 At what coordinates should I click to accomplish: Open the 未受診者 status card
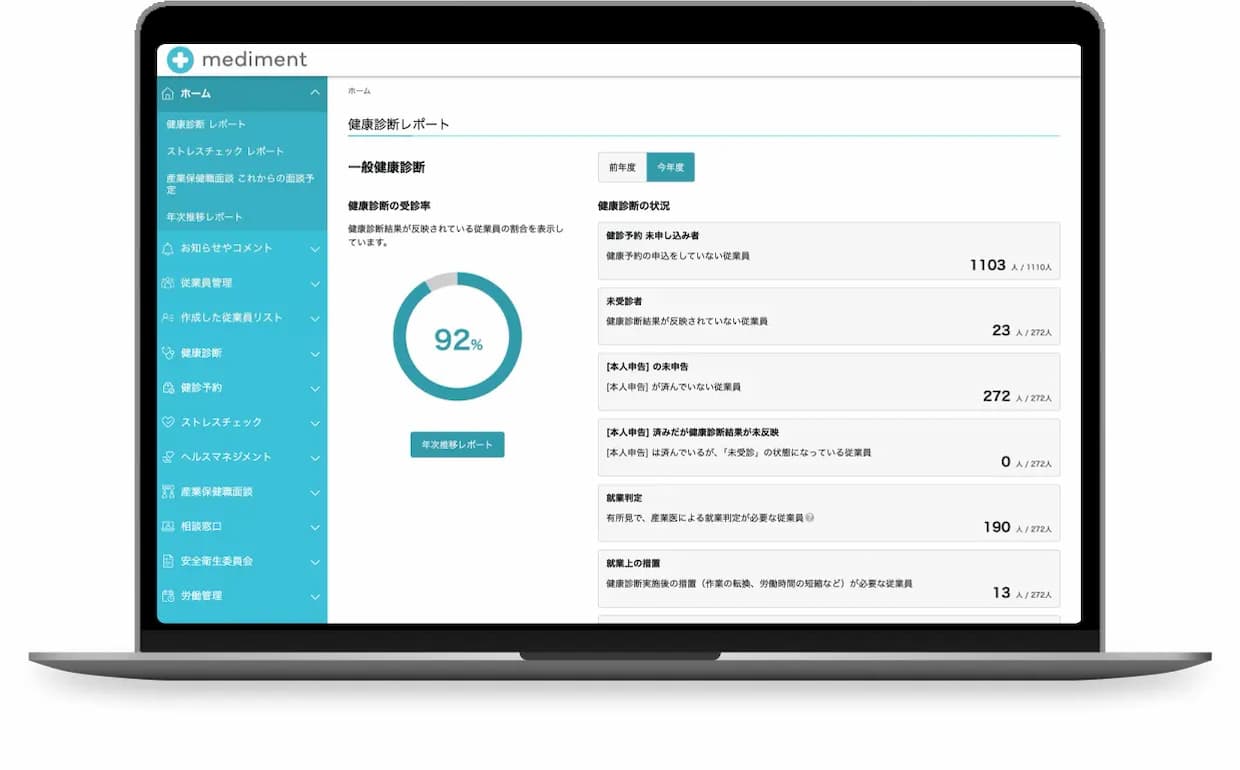pos(828,316)
